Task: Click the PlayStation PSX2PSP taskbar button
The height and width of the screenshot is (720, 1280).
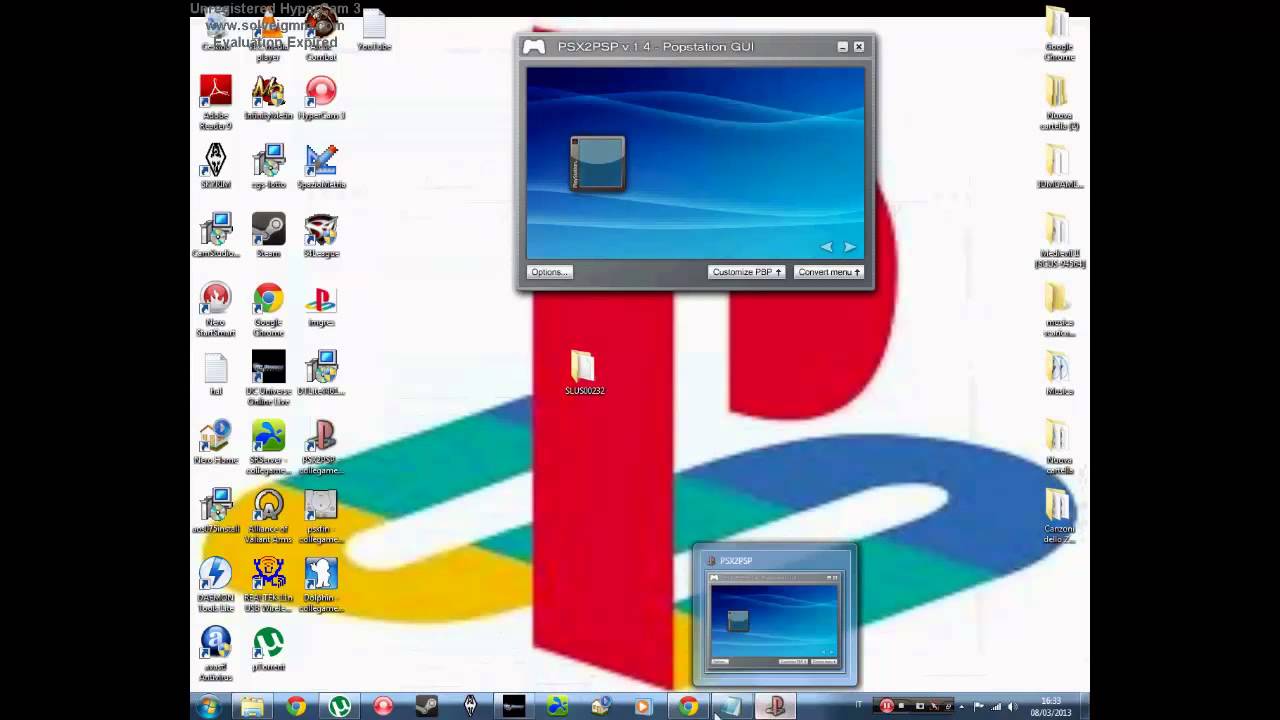Action: (x=775, y=707)
